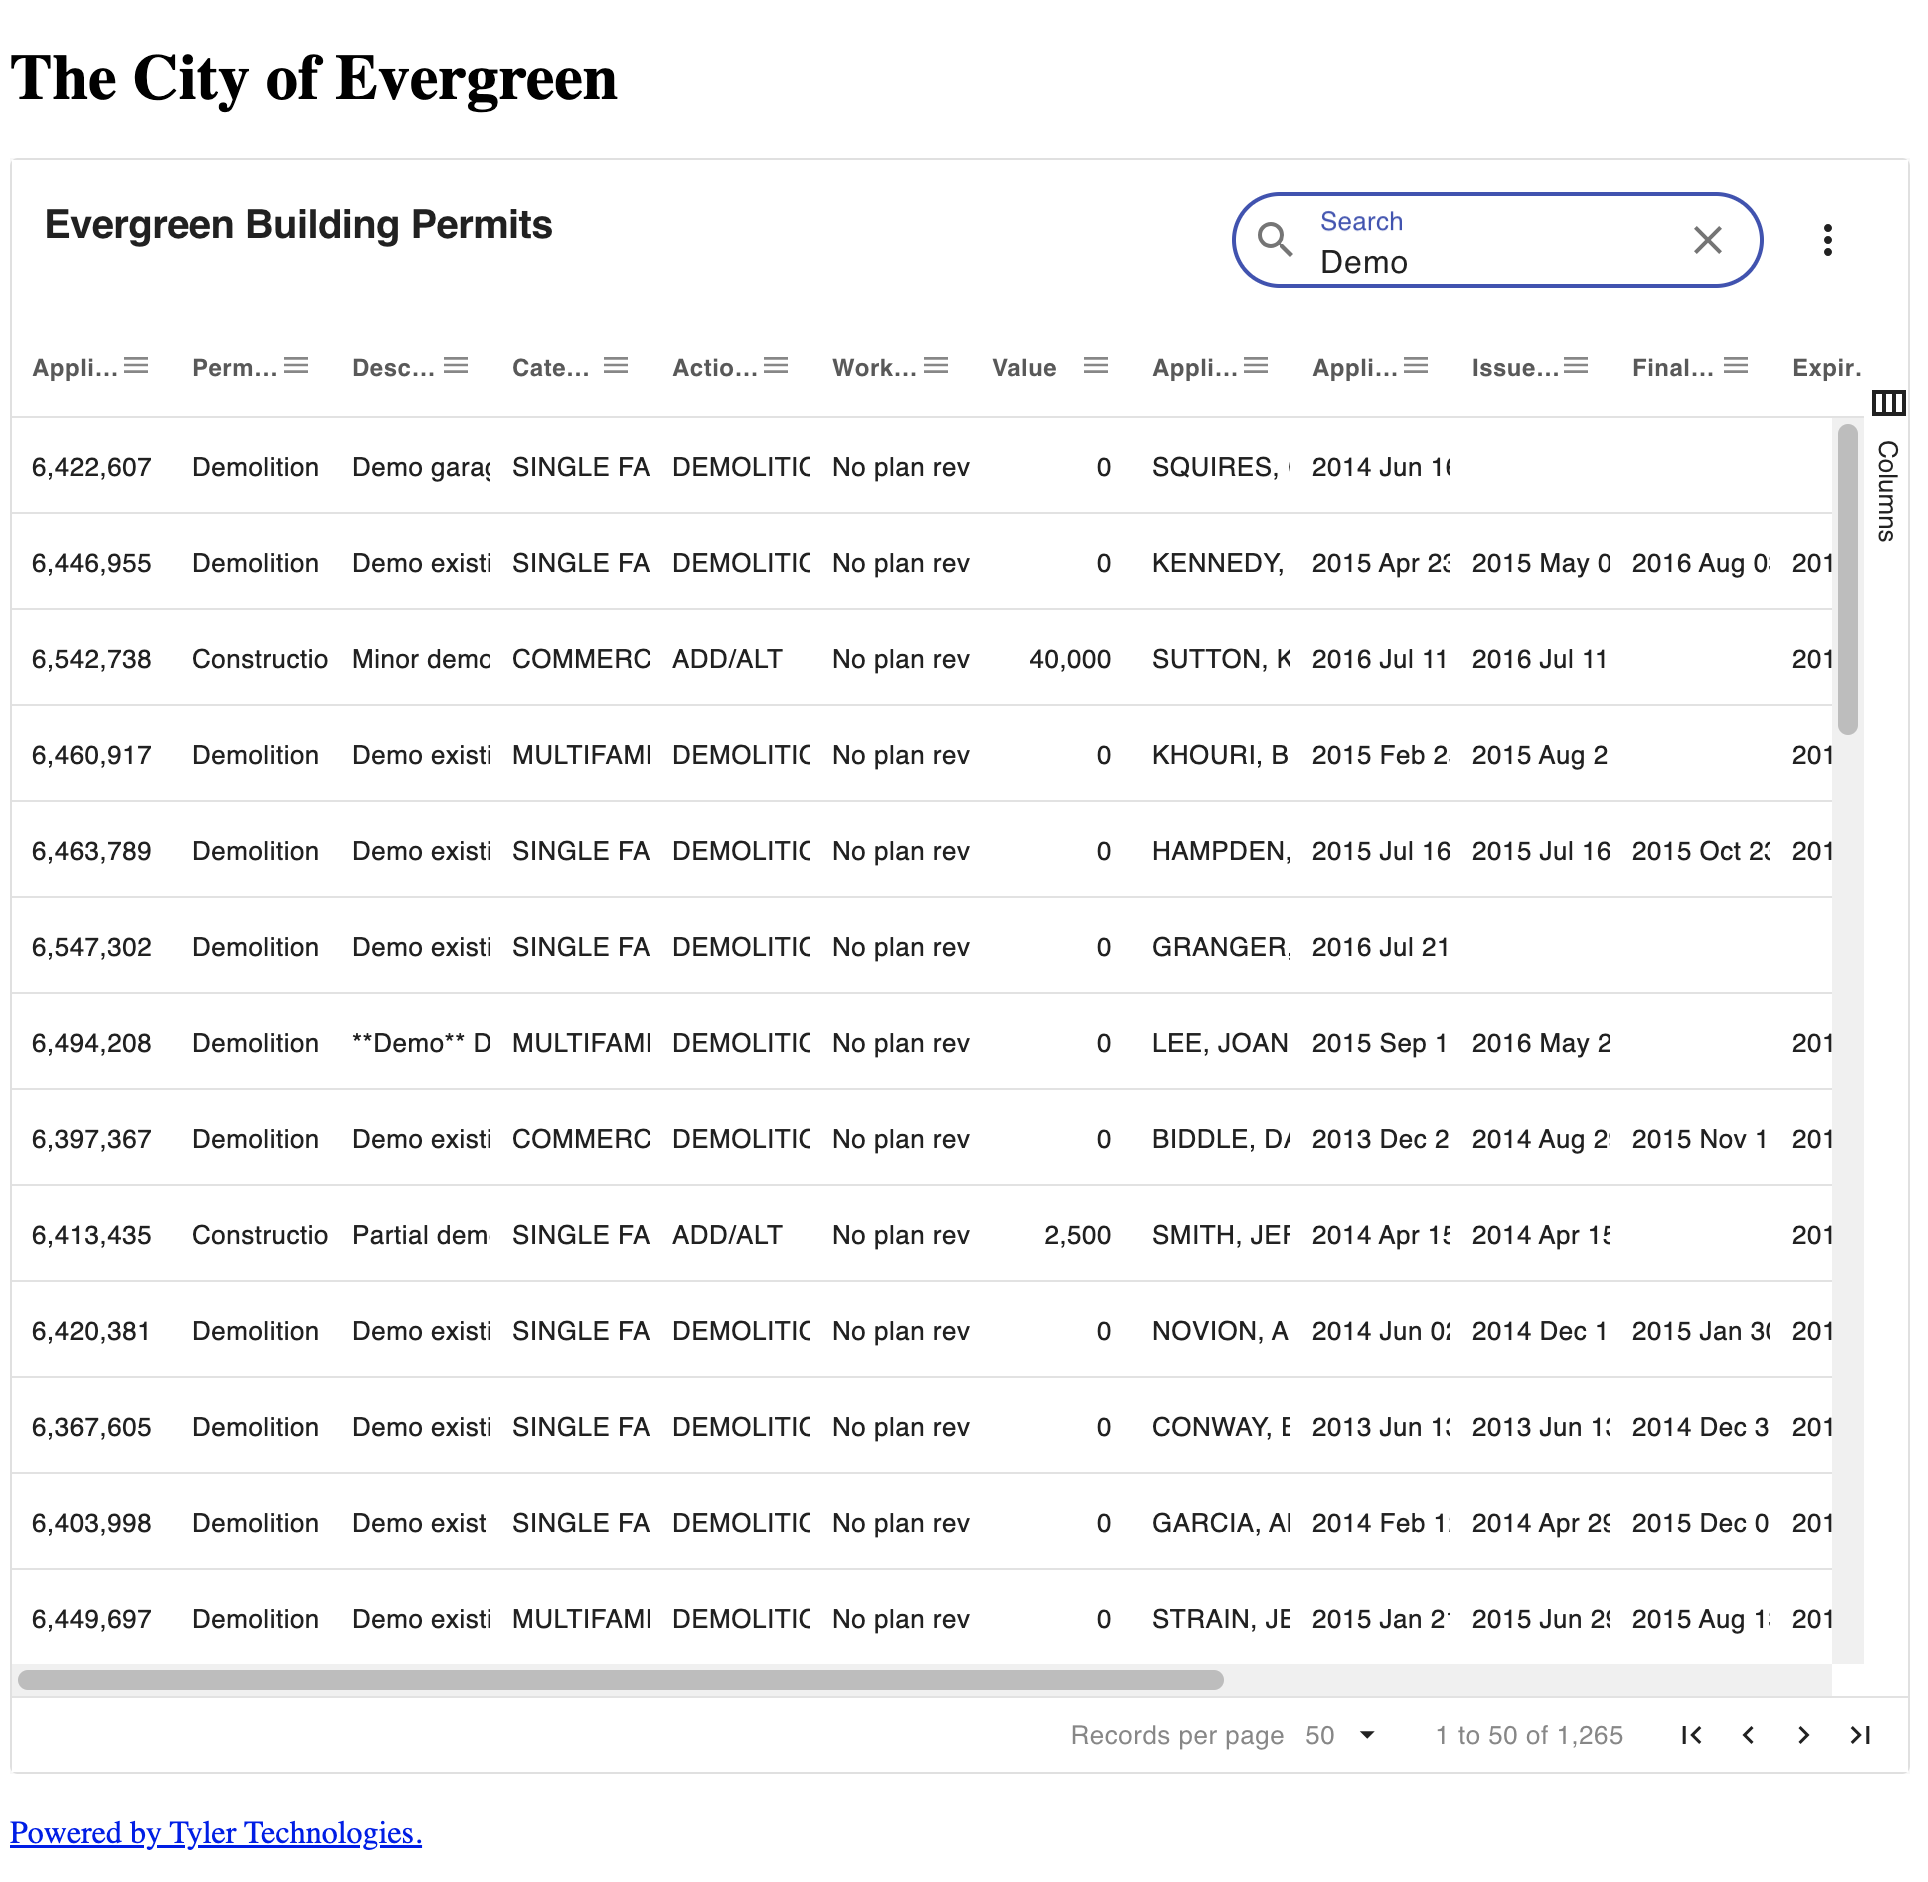Click the vertical table scrollbar thumb
The height and width of the screenshot is (1882, 1928).
click(x=1847, y=580)
